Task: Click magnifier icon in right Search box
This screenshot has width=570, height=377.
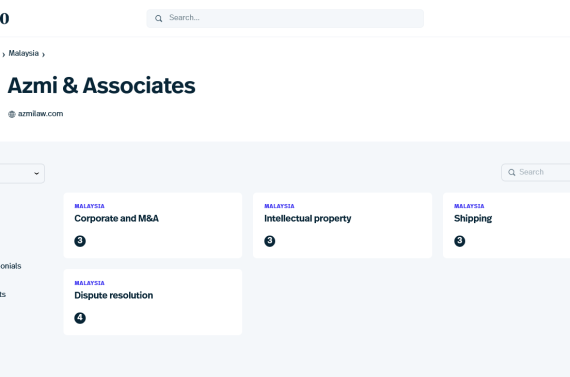Action: point(511,172)
